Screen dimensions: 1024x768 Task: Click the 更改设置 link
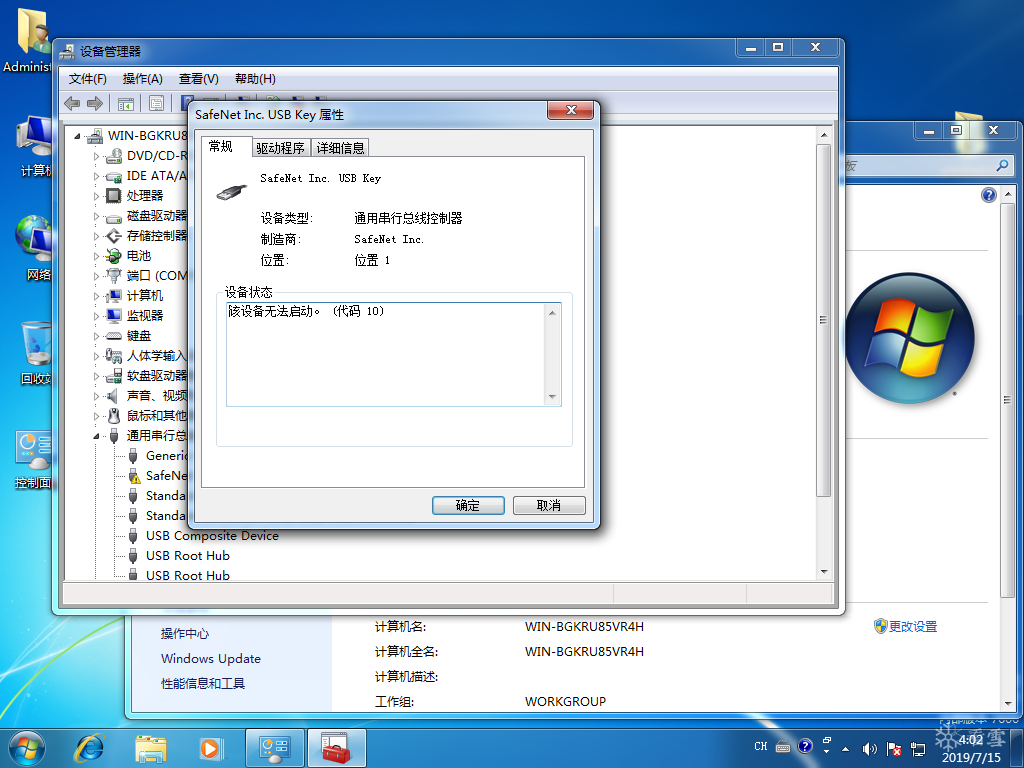(913, 627)
